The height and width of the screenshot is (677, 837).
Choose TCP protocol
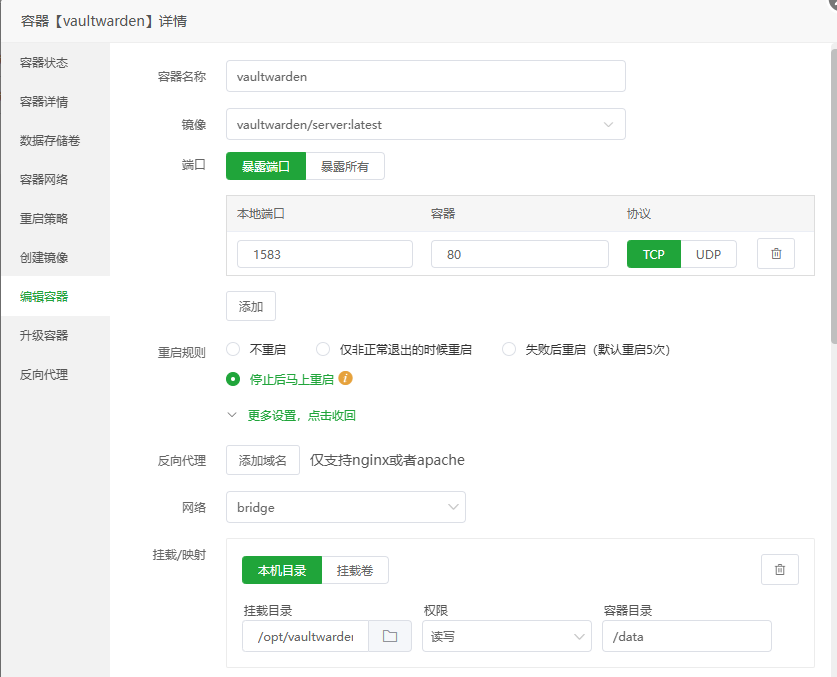(653, 254)
